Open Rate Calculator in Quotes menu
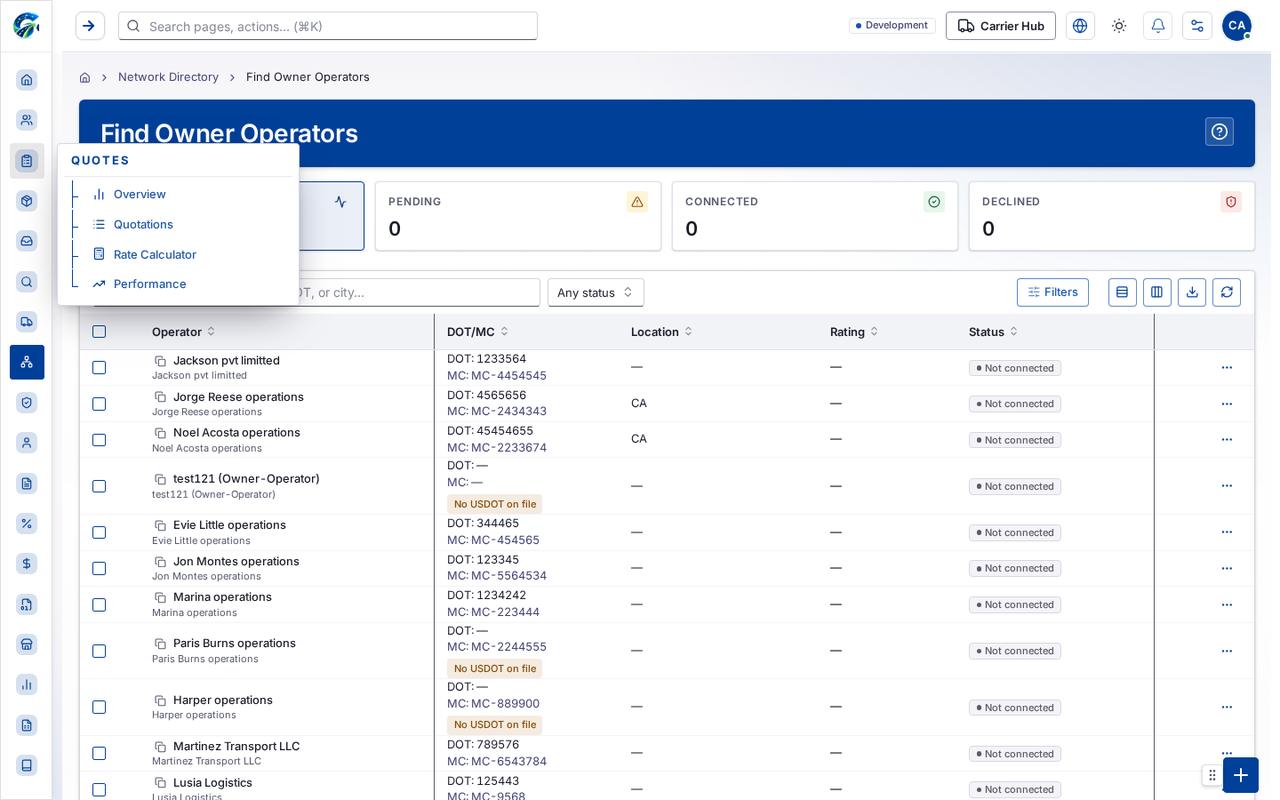Image resolution: width=1280 pixels, height=800 pixels. pyautogui.click(x=155, y=254)
